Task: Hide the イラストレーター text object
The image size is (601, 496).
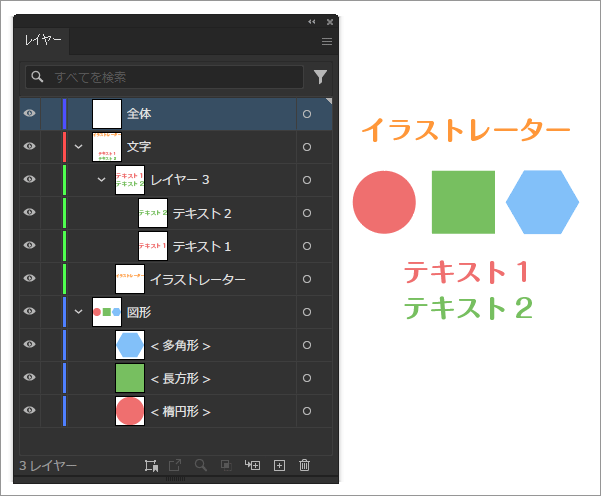Action: [30, 278]
